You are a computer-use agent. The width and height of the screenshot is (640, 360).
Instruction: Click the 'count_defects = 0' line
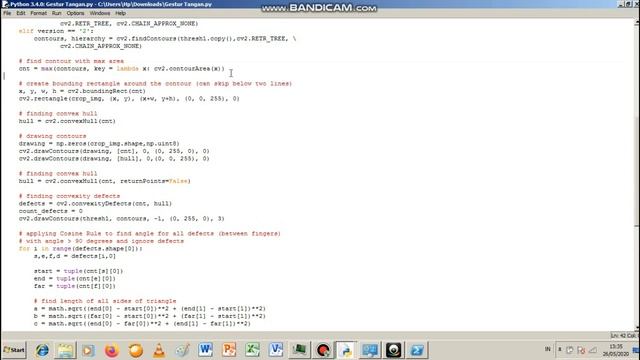50,211
